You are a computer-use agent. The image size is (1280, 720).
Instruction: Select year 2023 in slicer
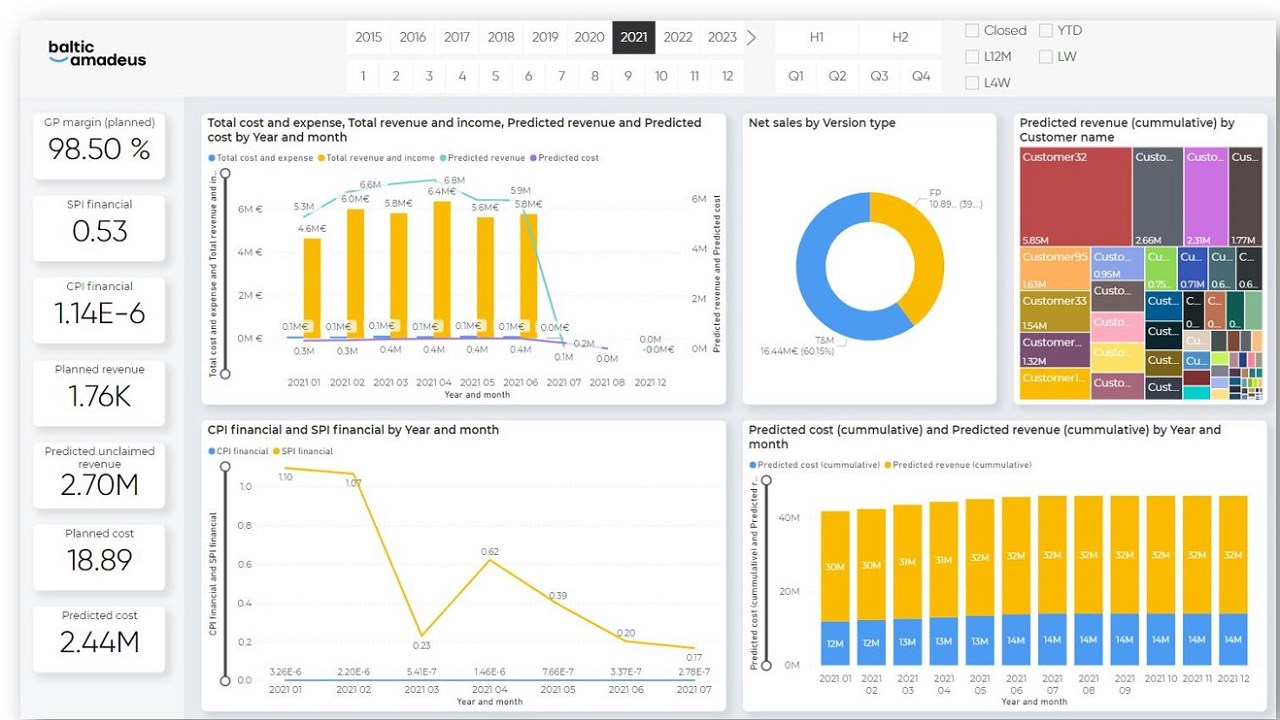click(x=722, y=37)
